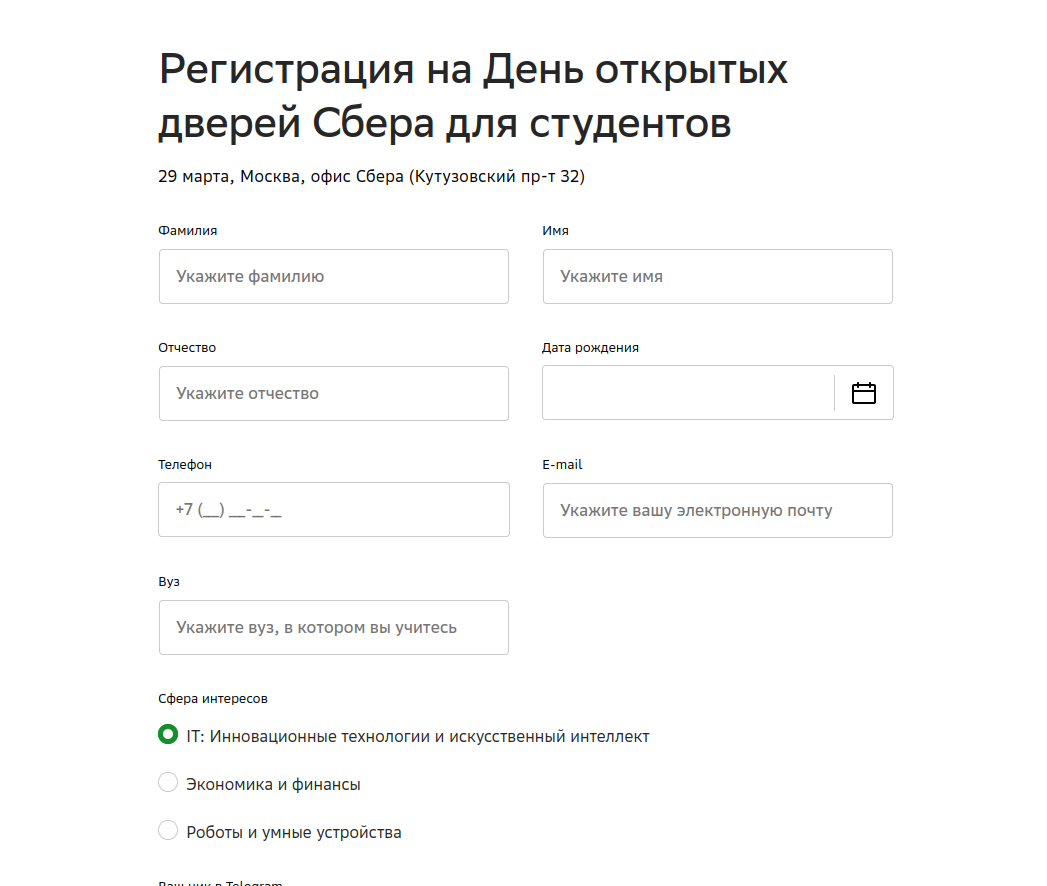
Task: Click the Телефон label above the phone field
Action: click(x=185, y=464)
